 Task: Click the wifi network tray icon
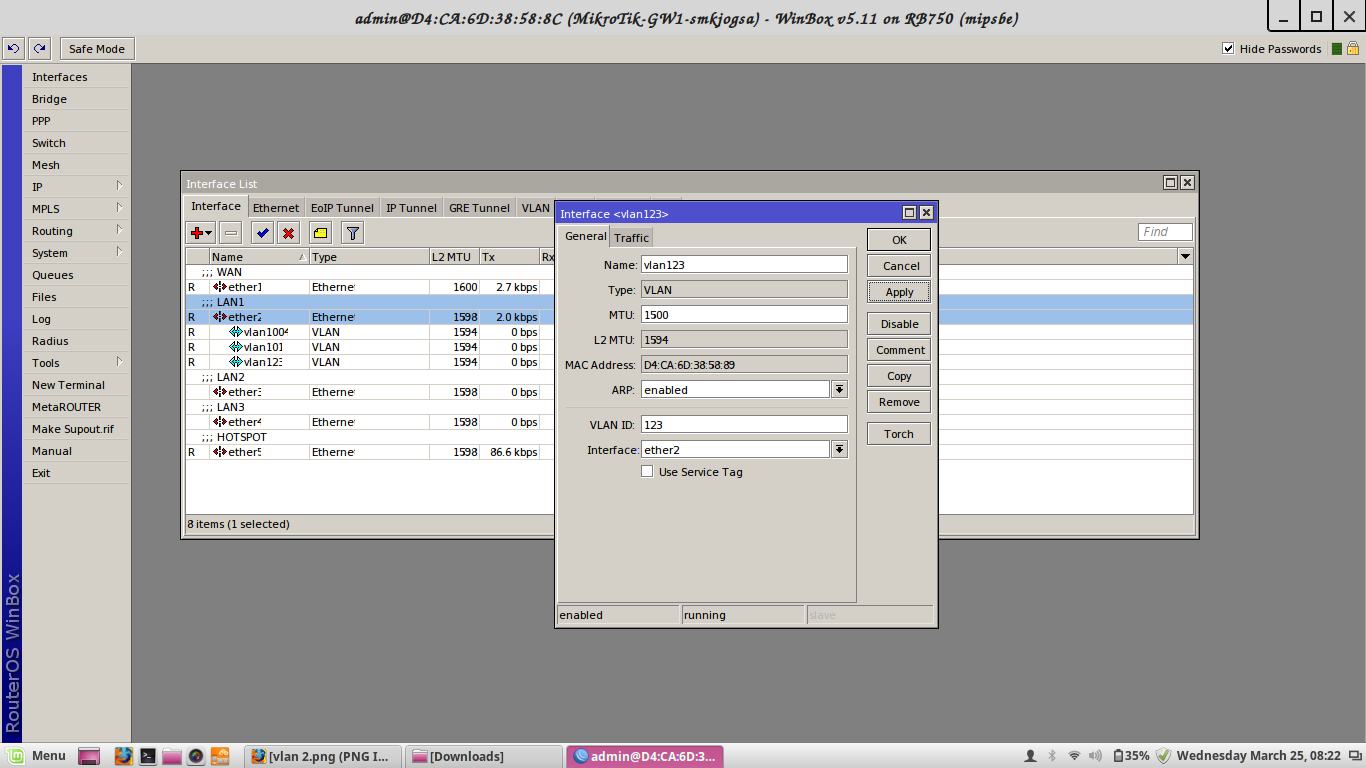click(x=1074, y=756)
